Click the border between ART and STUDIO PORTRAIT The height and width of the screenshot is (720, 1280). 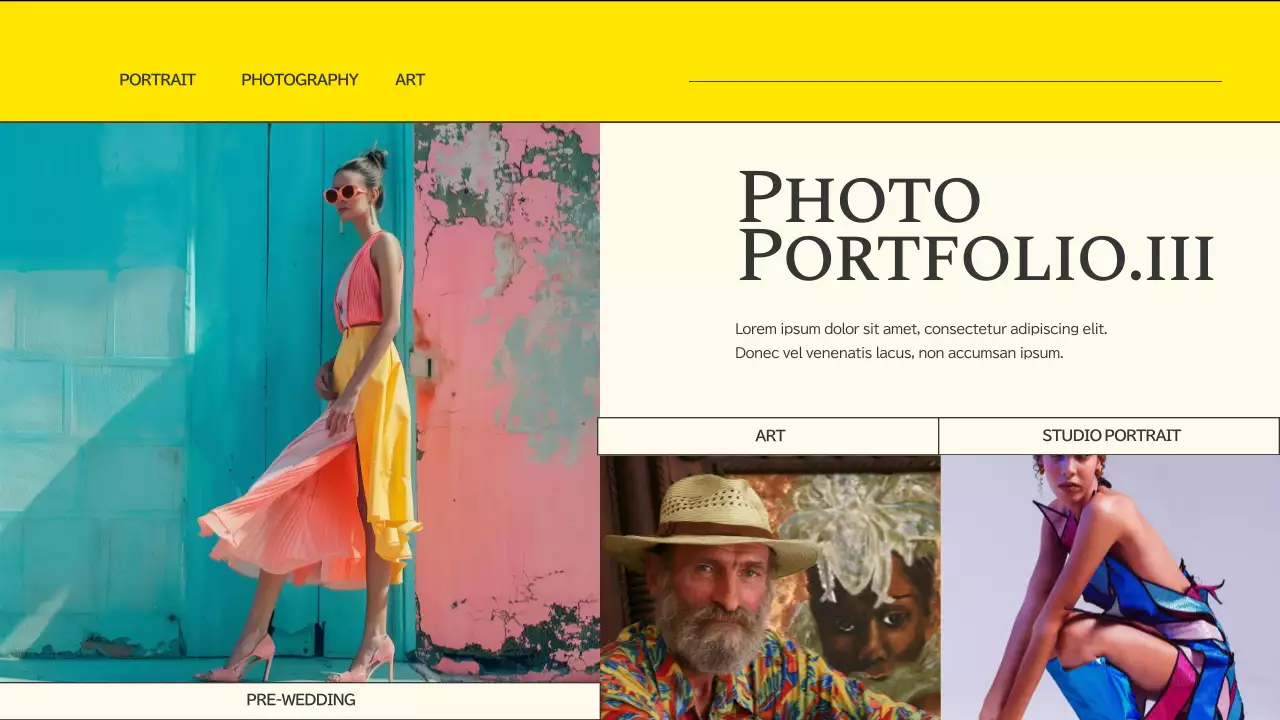click(x=937, y=435)
